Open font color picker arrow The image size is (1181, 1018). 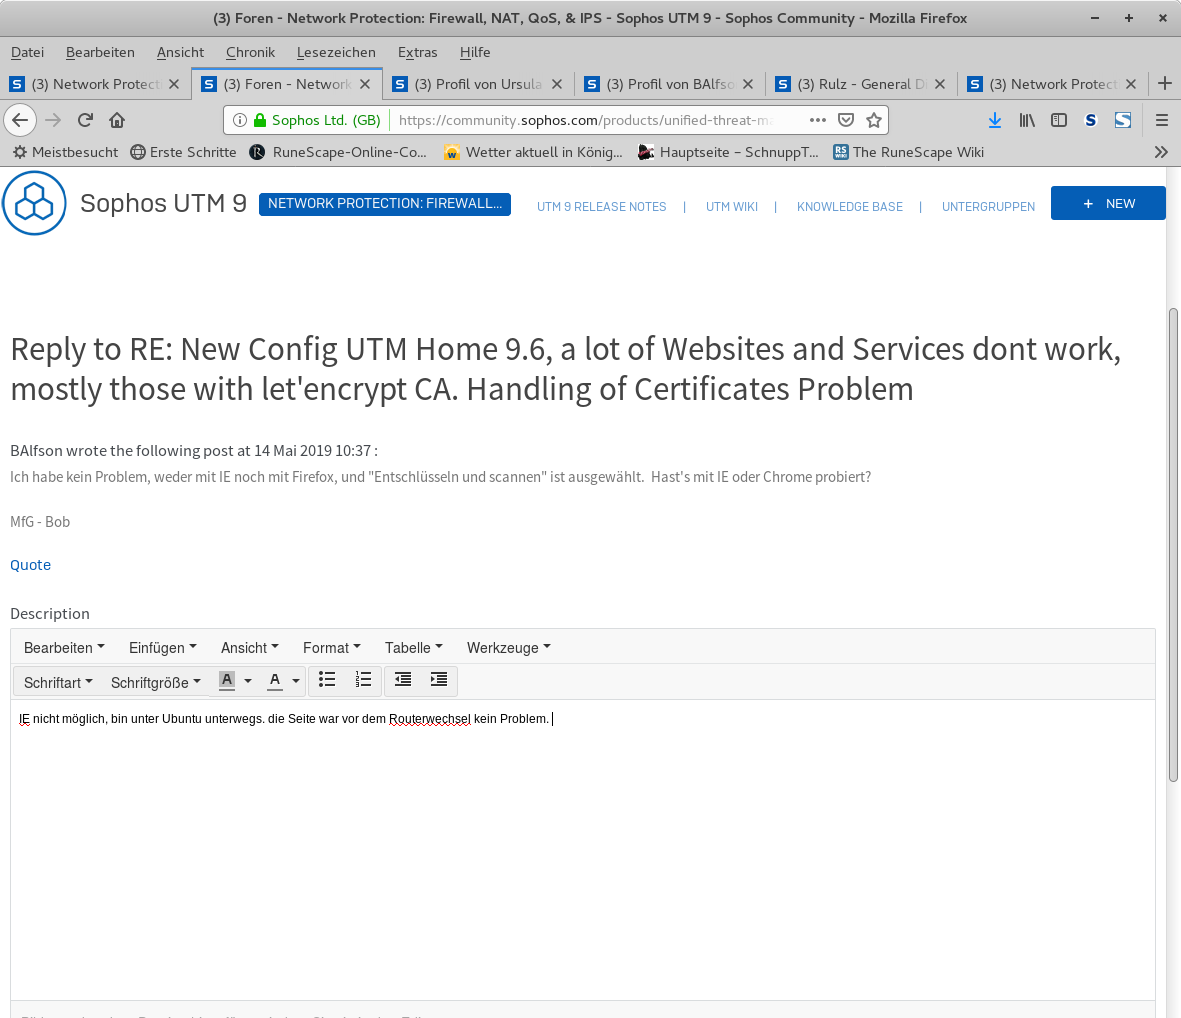pos(296,681)
